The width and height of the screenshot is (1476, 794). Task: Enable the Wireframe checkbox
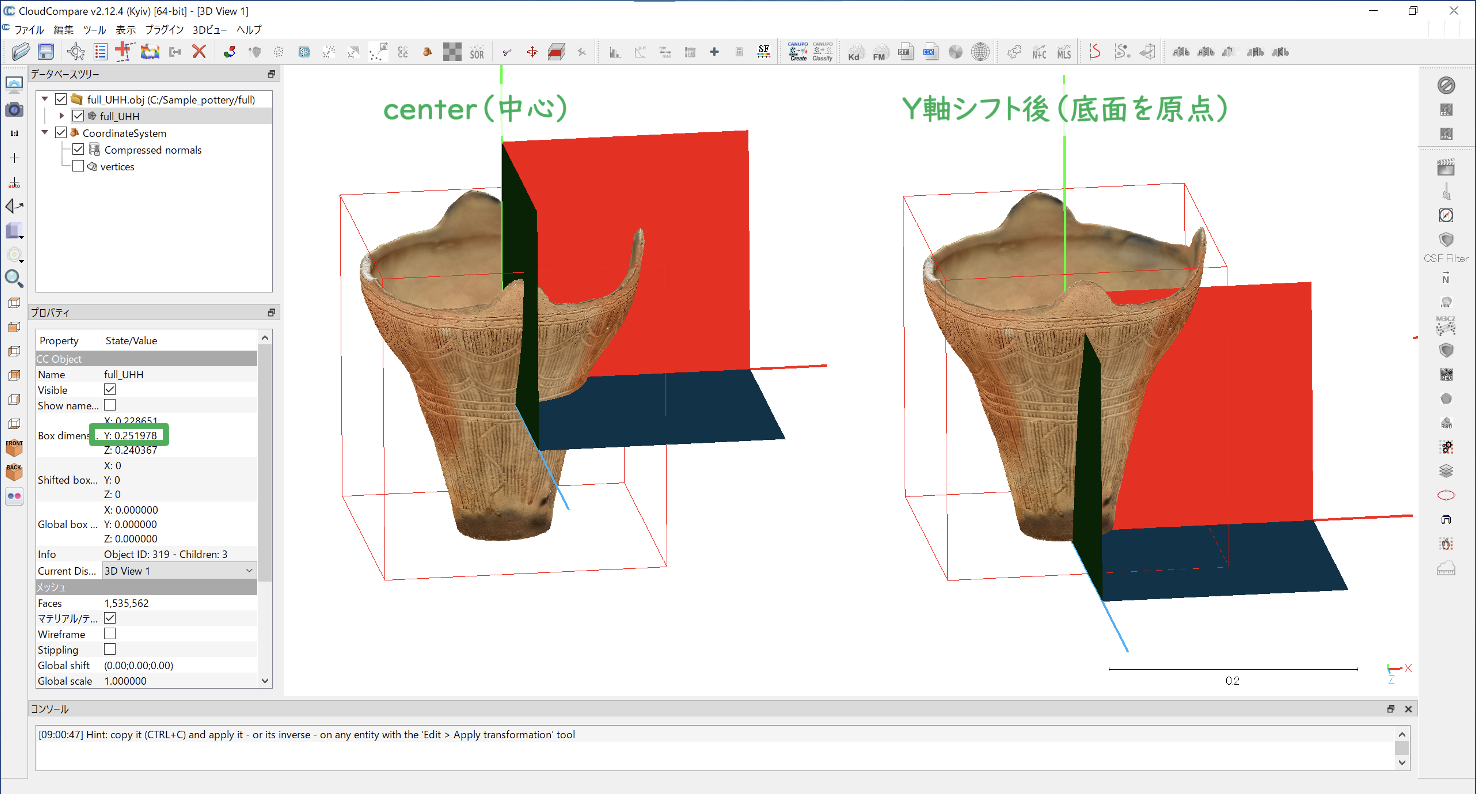tap(110, 634)
